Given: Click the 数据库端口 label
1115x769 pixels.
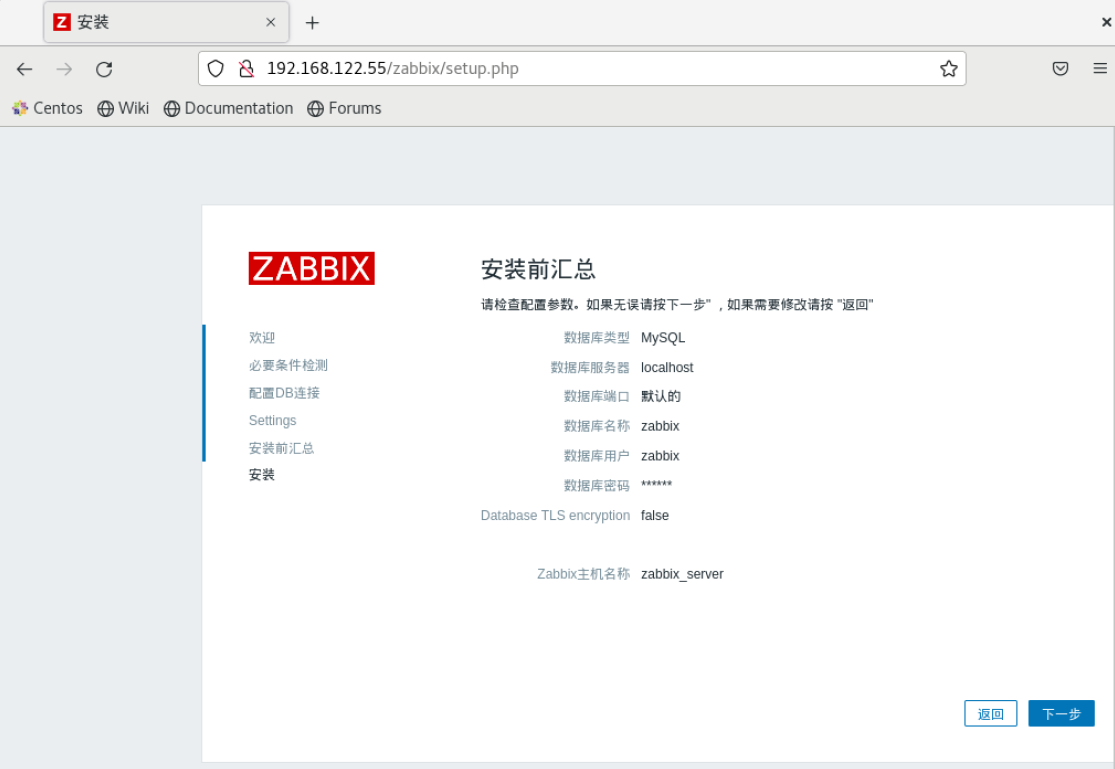Looking at the screenshot, I should [x=597, y=396].
